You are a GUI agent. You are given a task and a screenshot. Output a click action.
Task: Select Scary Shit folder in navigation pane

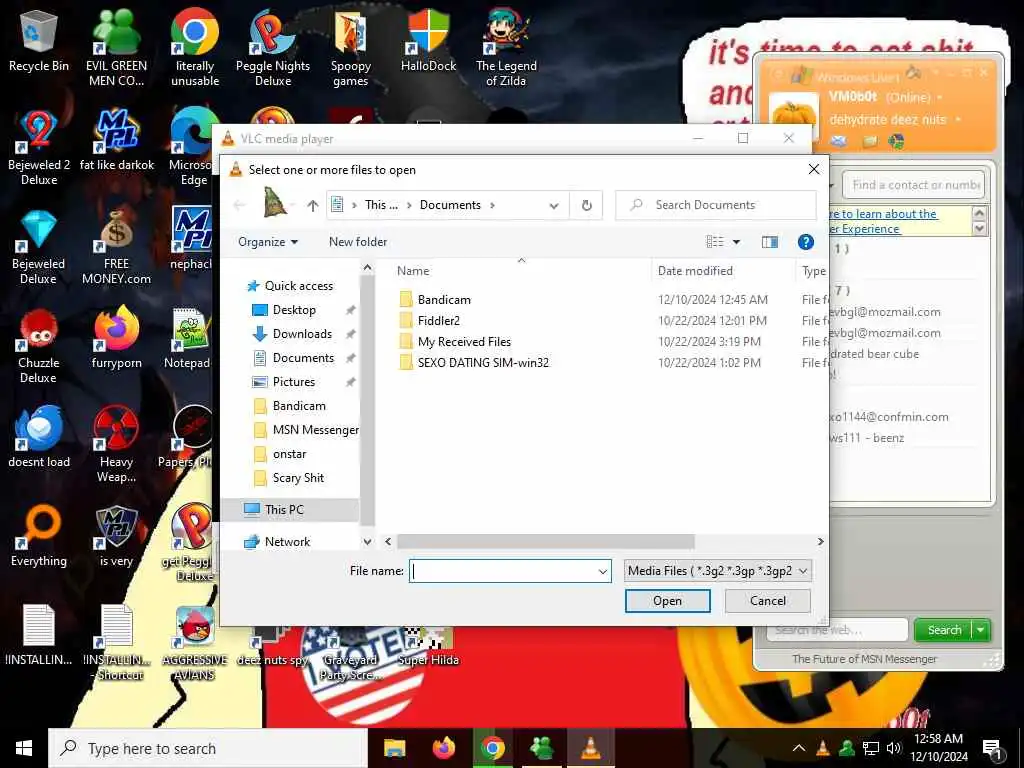[x=298, y=478]
